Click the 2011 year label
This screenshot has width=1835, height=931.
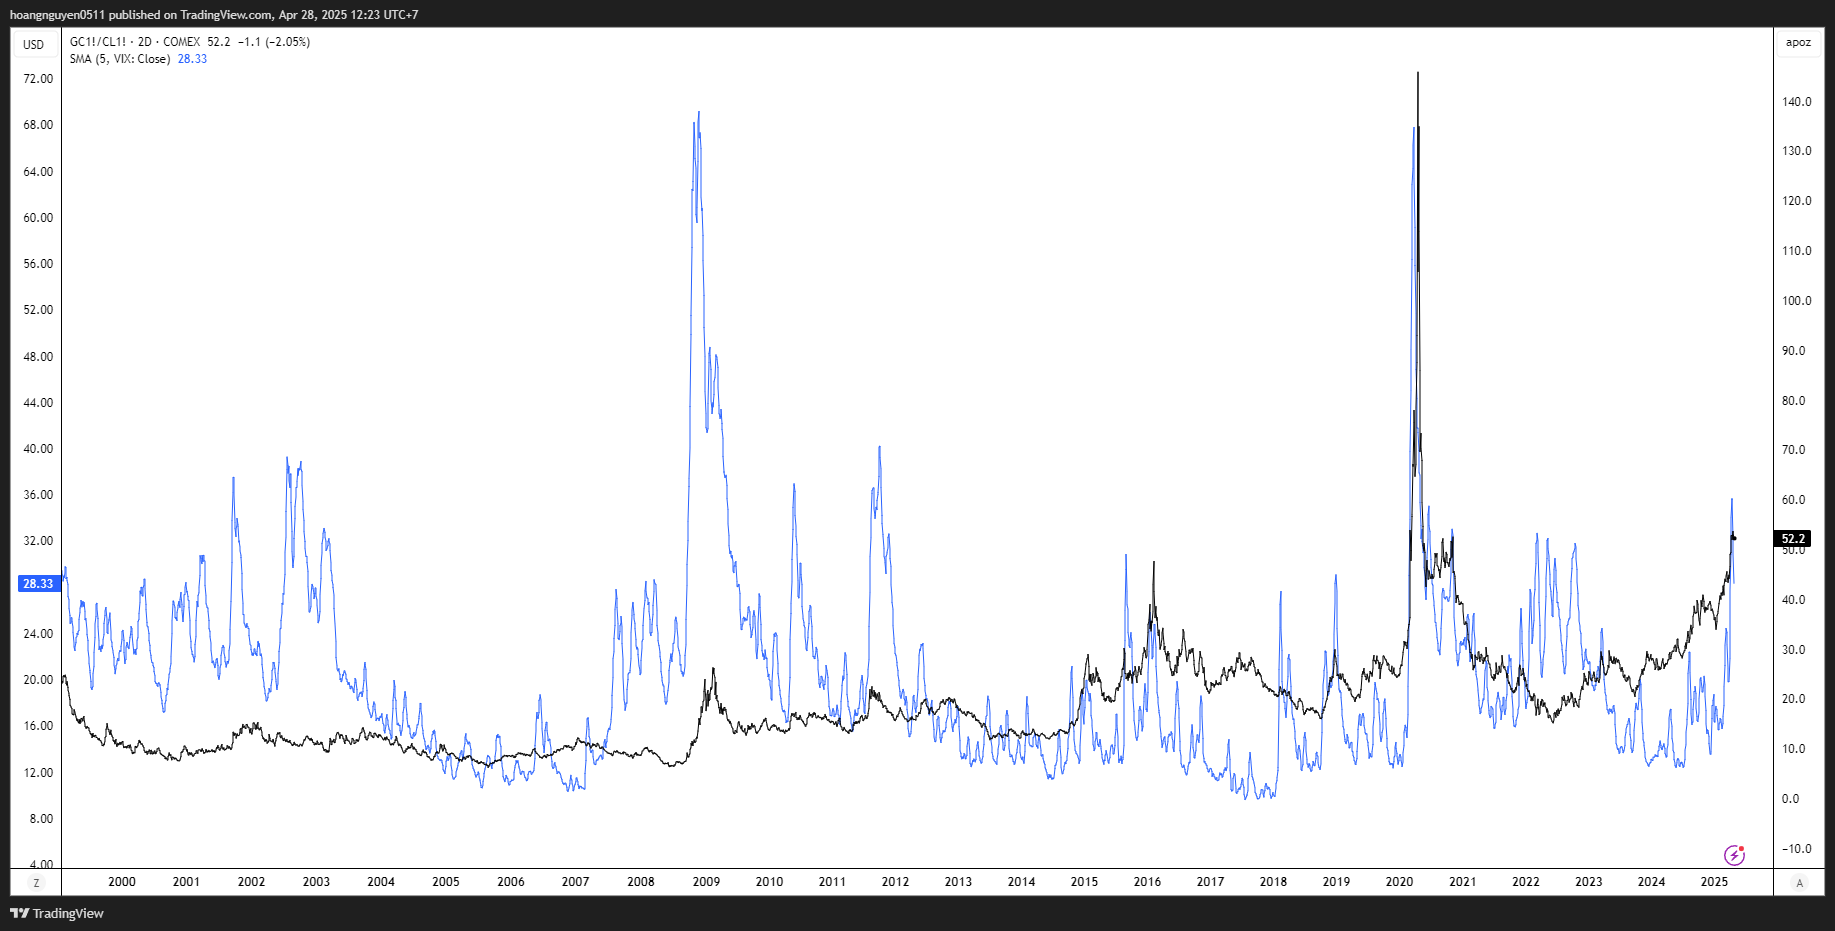pos(832,882)
